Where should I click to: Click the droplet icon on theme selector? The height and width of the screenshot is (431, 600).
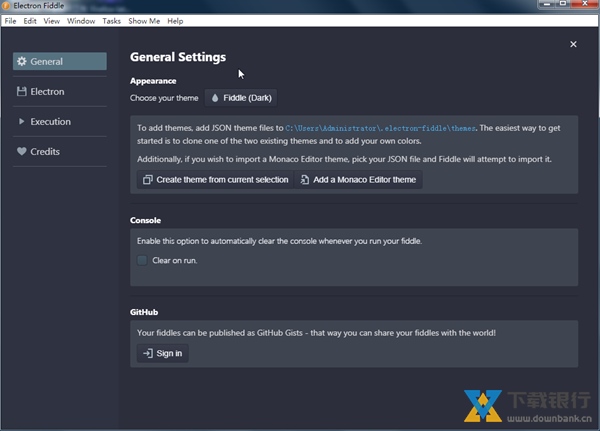coord(215,98)
